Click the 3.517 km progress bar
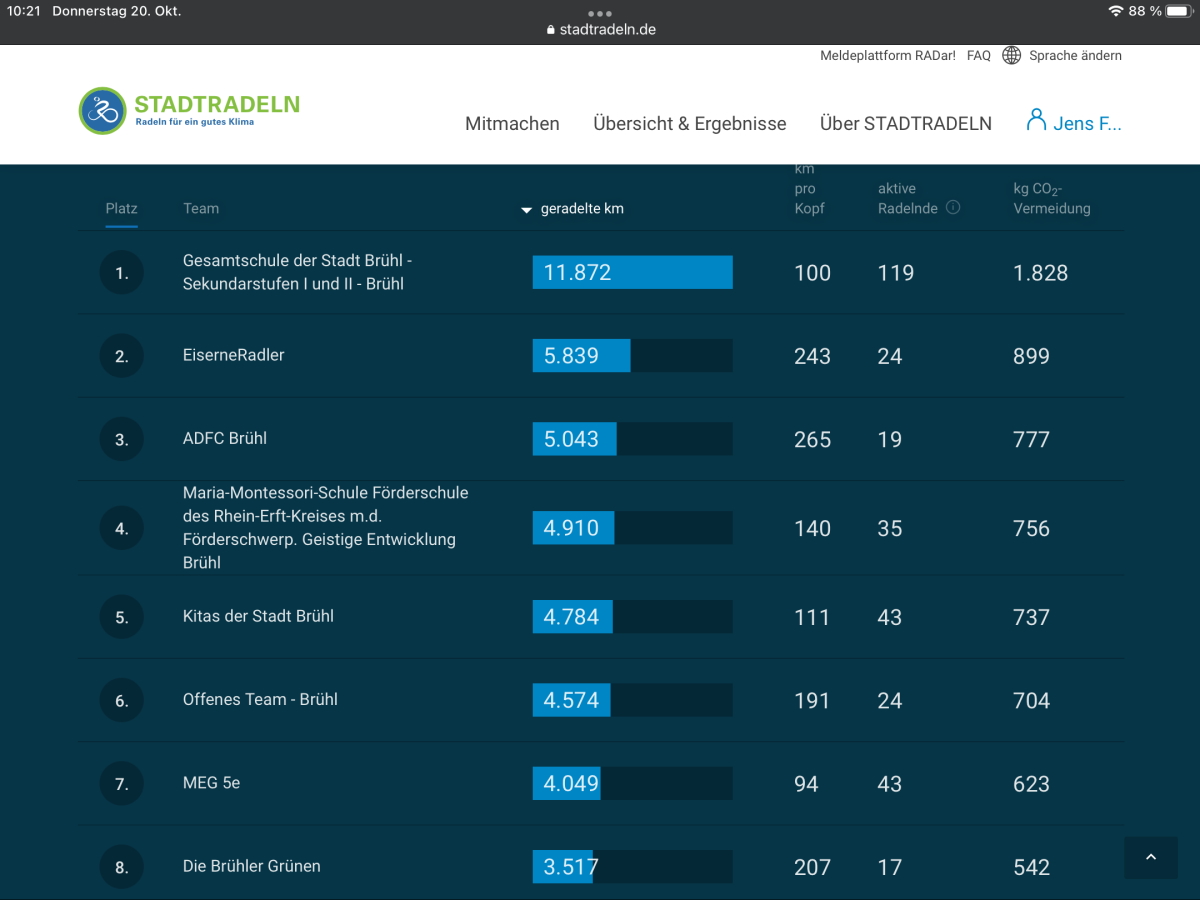The width and height of the screenshot is (1200, 900). pos(632,867)
